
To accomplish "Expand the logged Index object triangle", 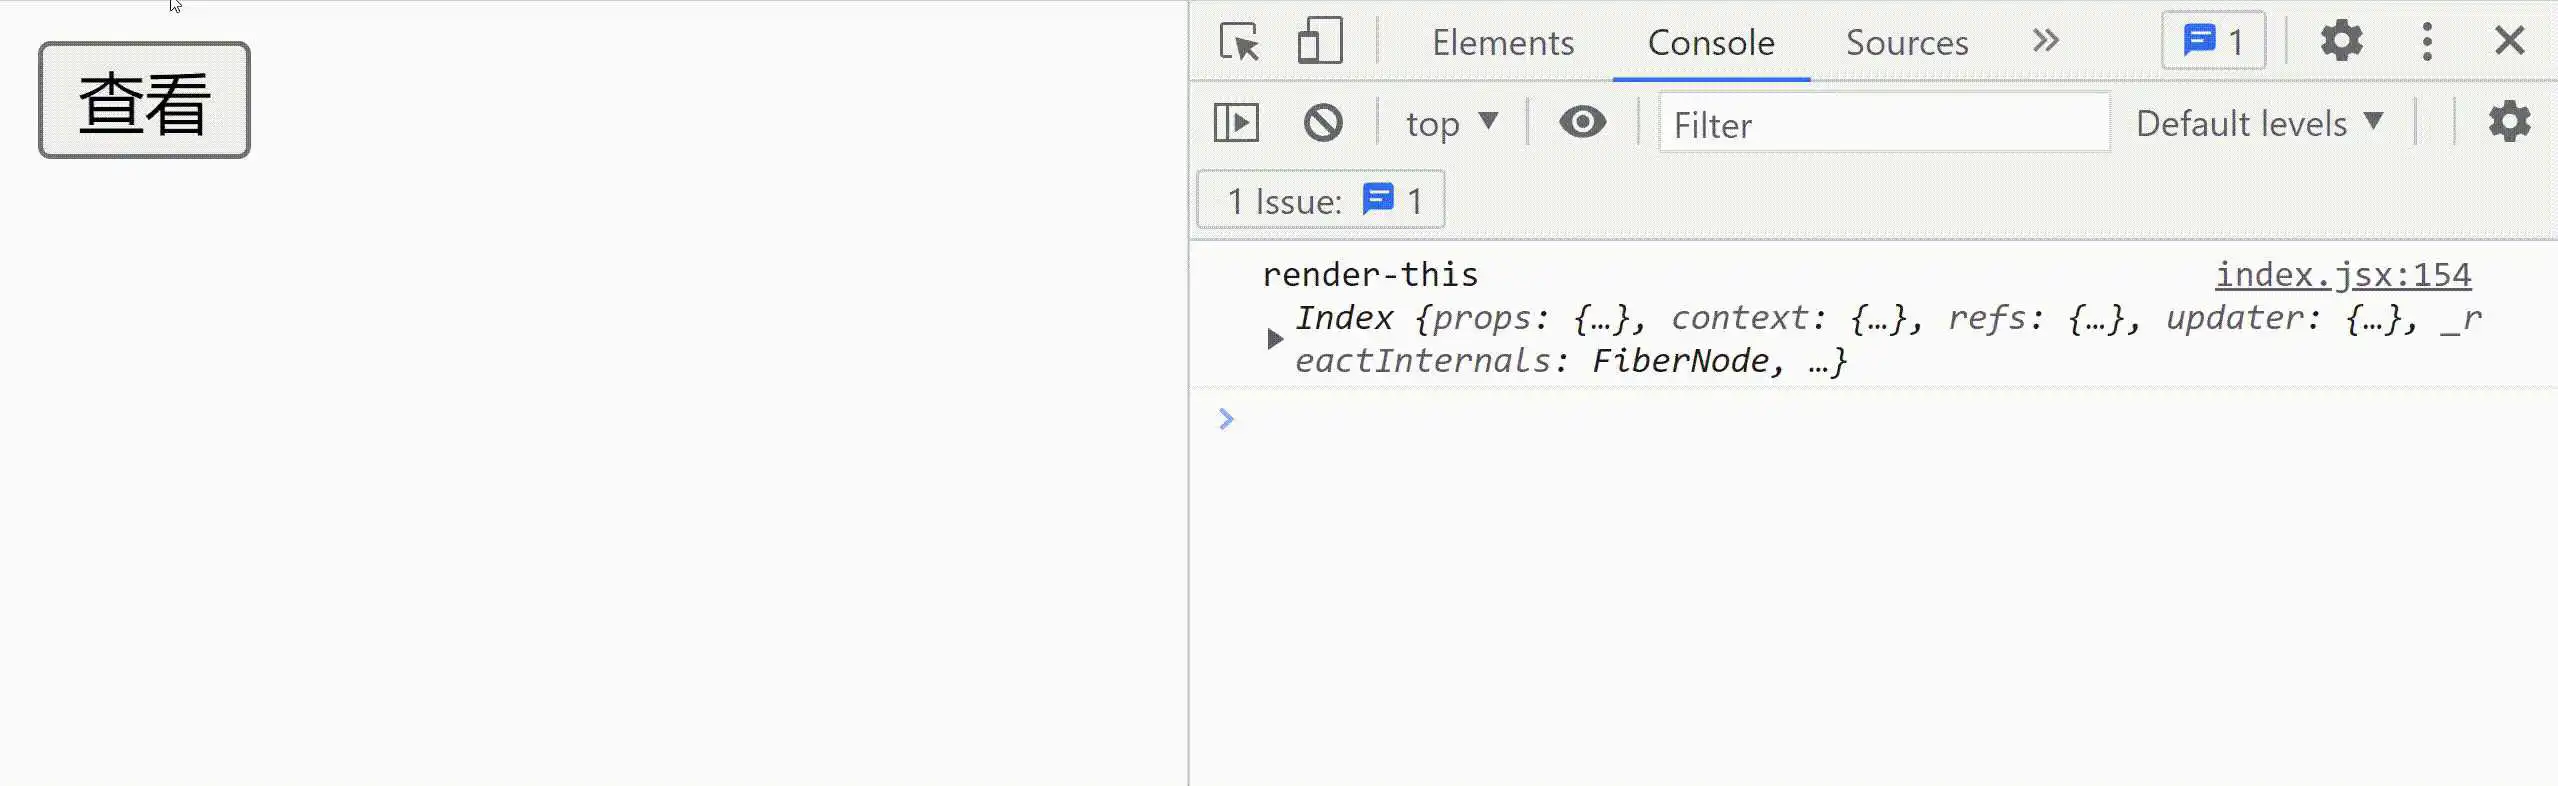I will (1274, 339).
